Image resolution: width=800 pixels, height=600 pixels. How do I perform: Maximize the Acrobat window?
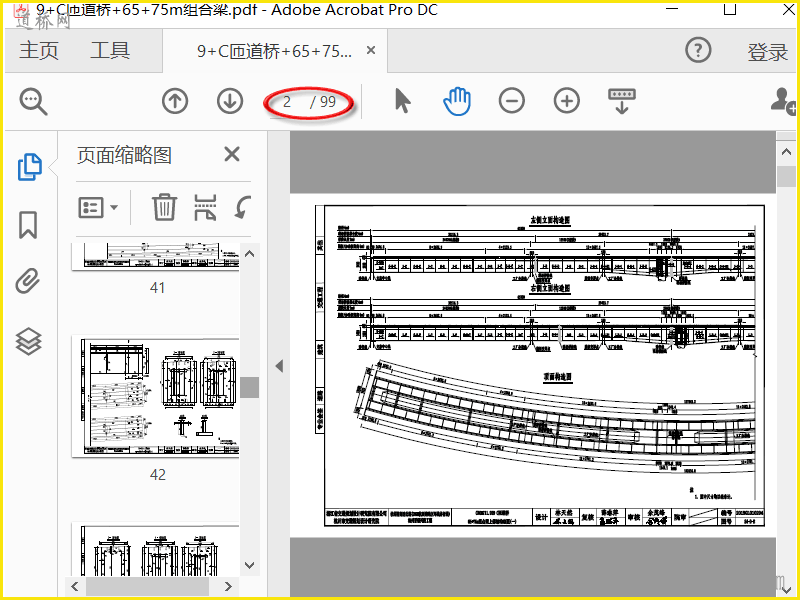730,9
